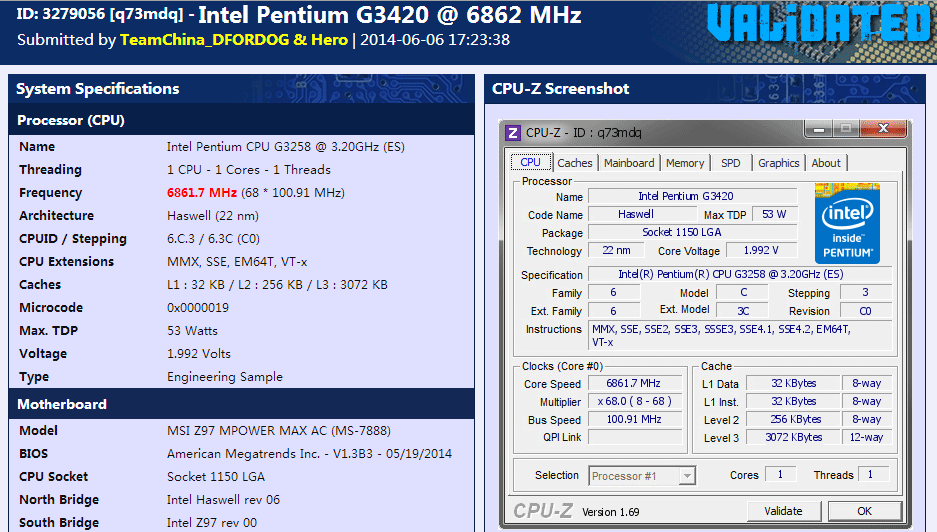Click the CPU-Z purple Z window icon

(513, 132)
